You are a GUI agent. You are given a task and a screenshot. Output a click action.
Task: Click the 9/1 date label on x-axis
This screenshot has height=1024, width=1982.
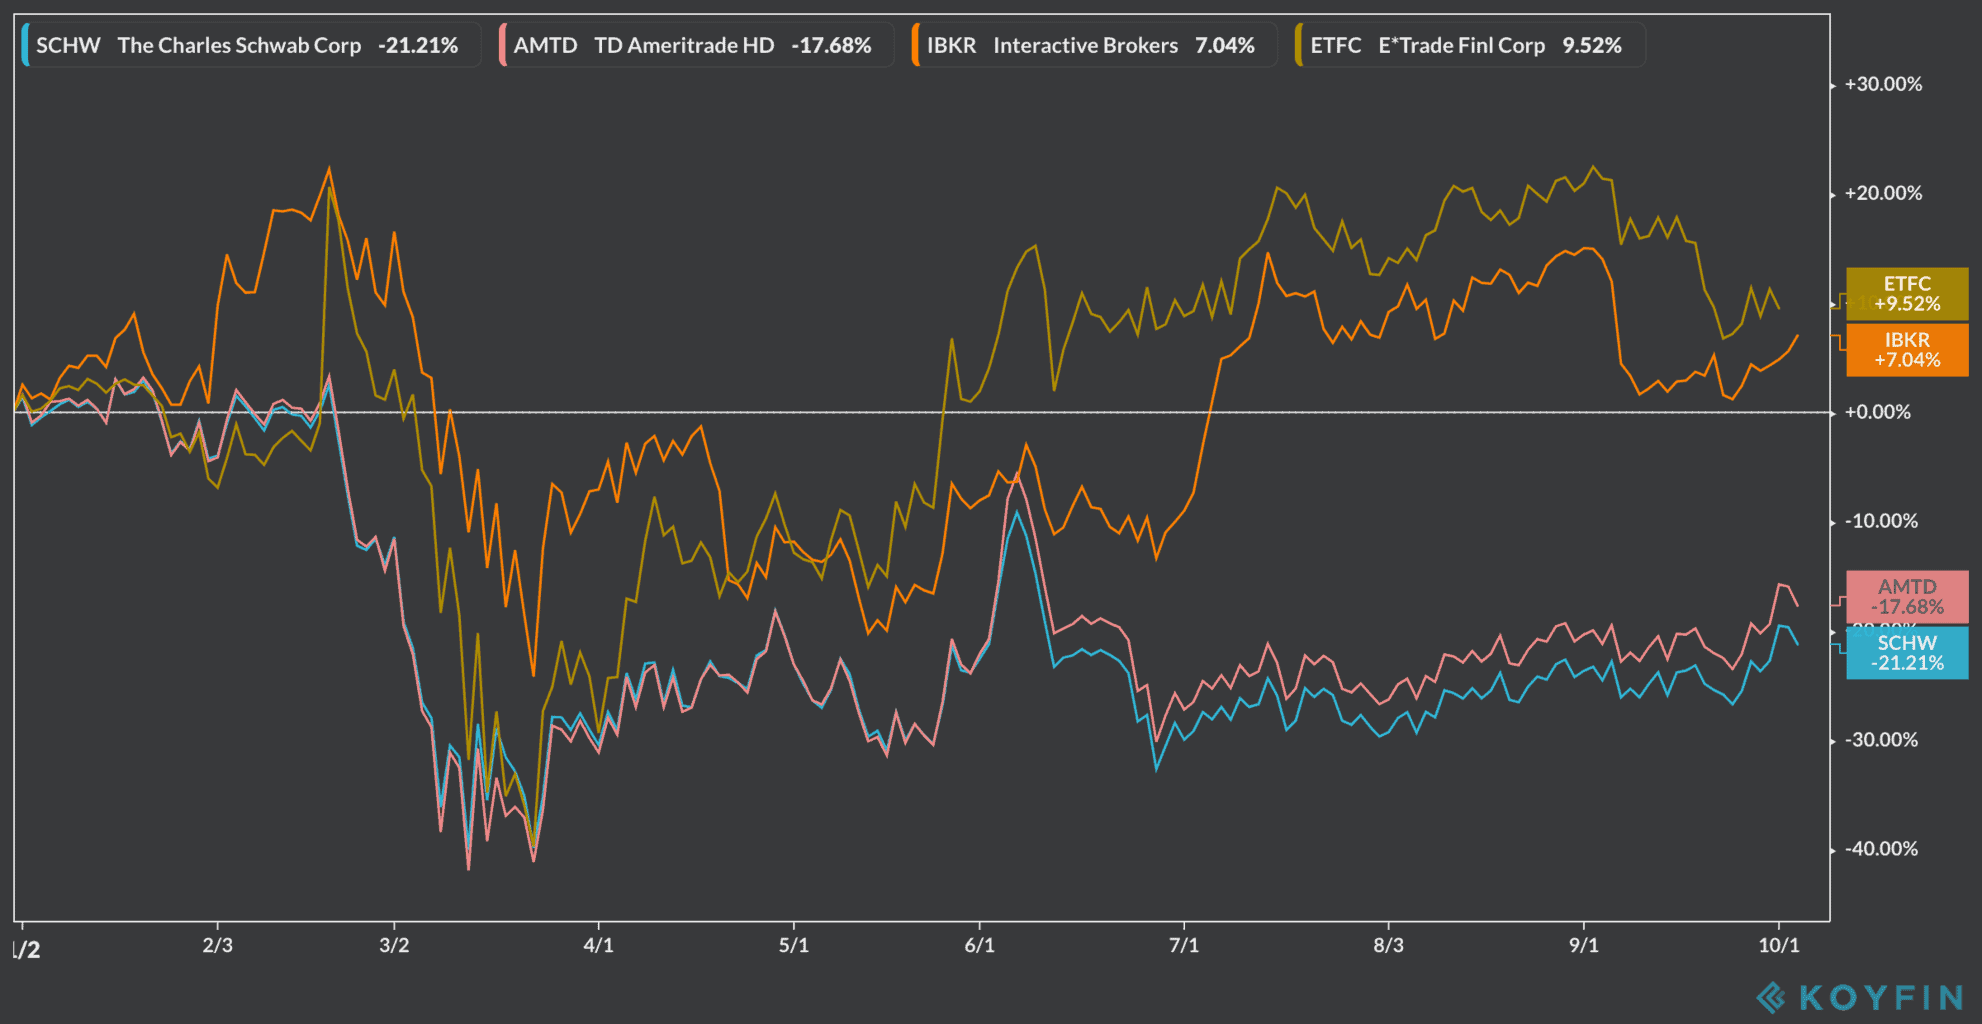[1584, 945]
